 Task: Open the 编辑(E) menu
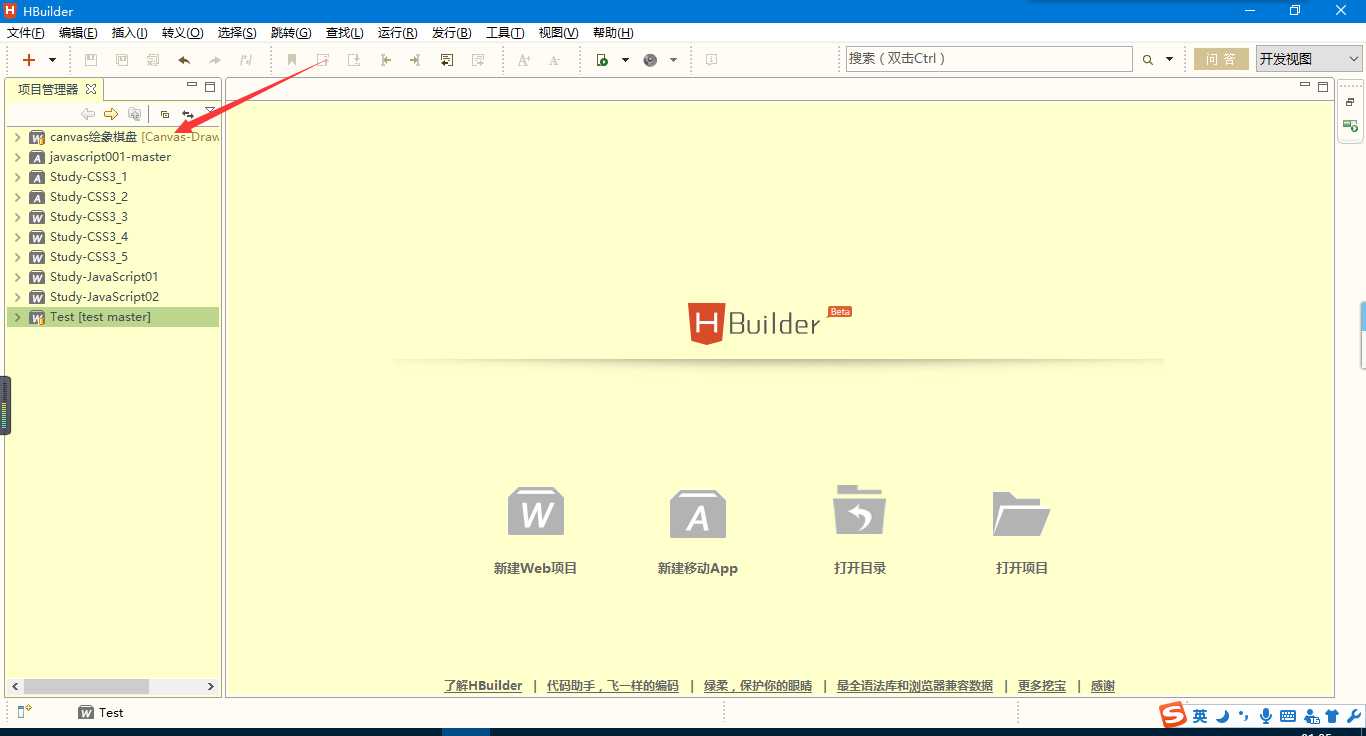coord(78,33)
